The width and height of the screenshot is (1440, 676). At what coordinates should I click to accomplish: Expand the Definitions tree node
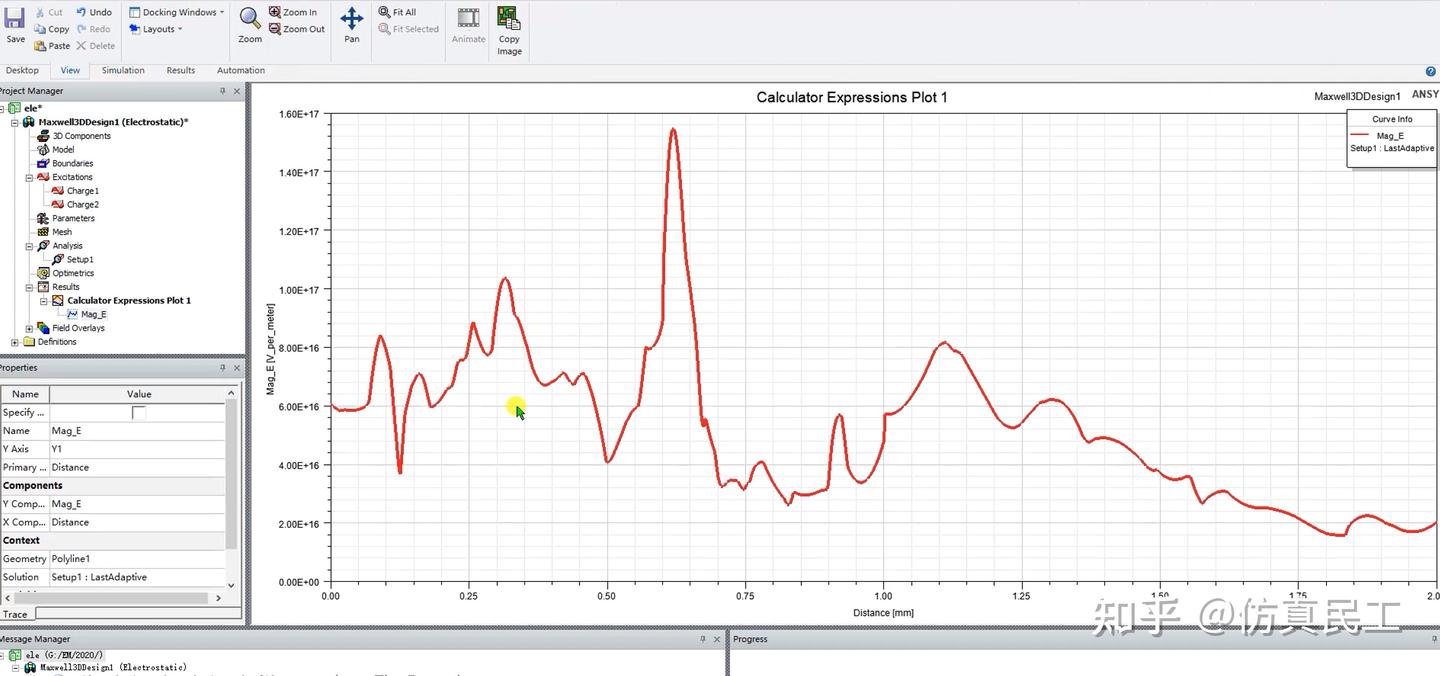pyautogui.click(x=15, y=342)
